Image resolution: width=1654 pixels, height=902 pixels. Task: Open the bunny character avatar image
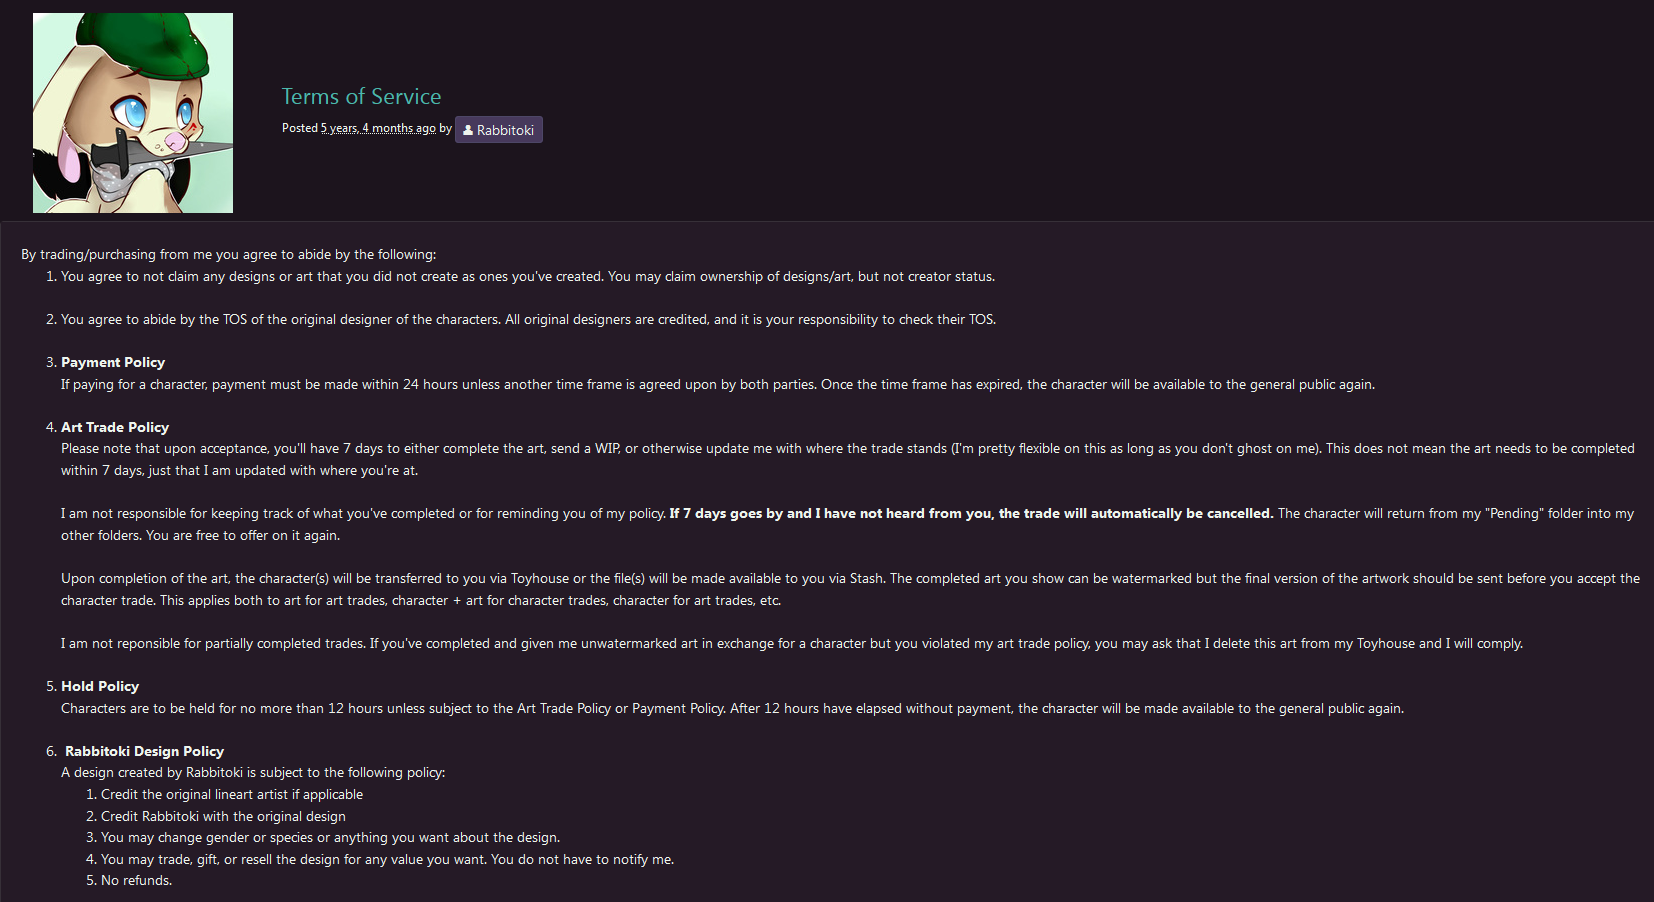133,113
